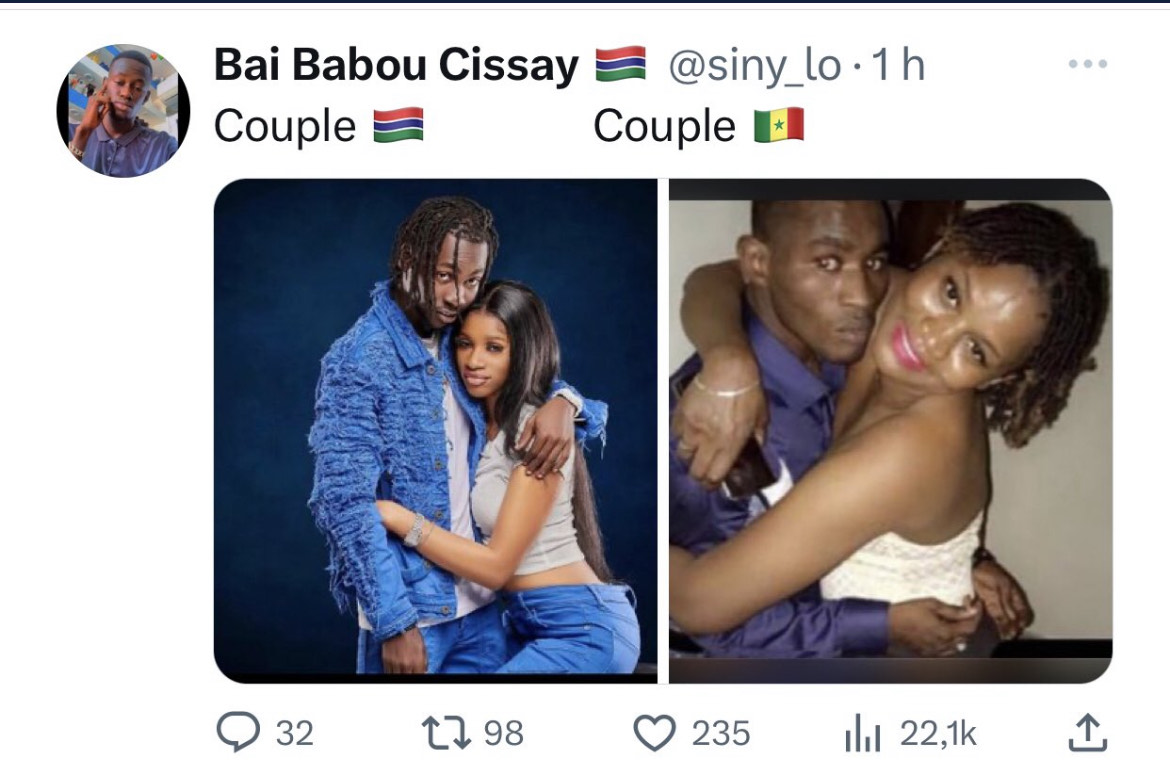Click the 22,1k views count
The width and height of the screenshot is (1170, 762).
[x=938, y=734]
